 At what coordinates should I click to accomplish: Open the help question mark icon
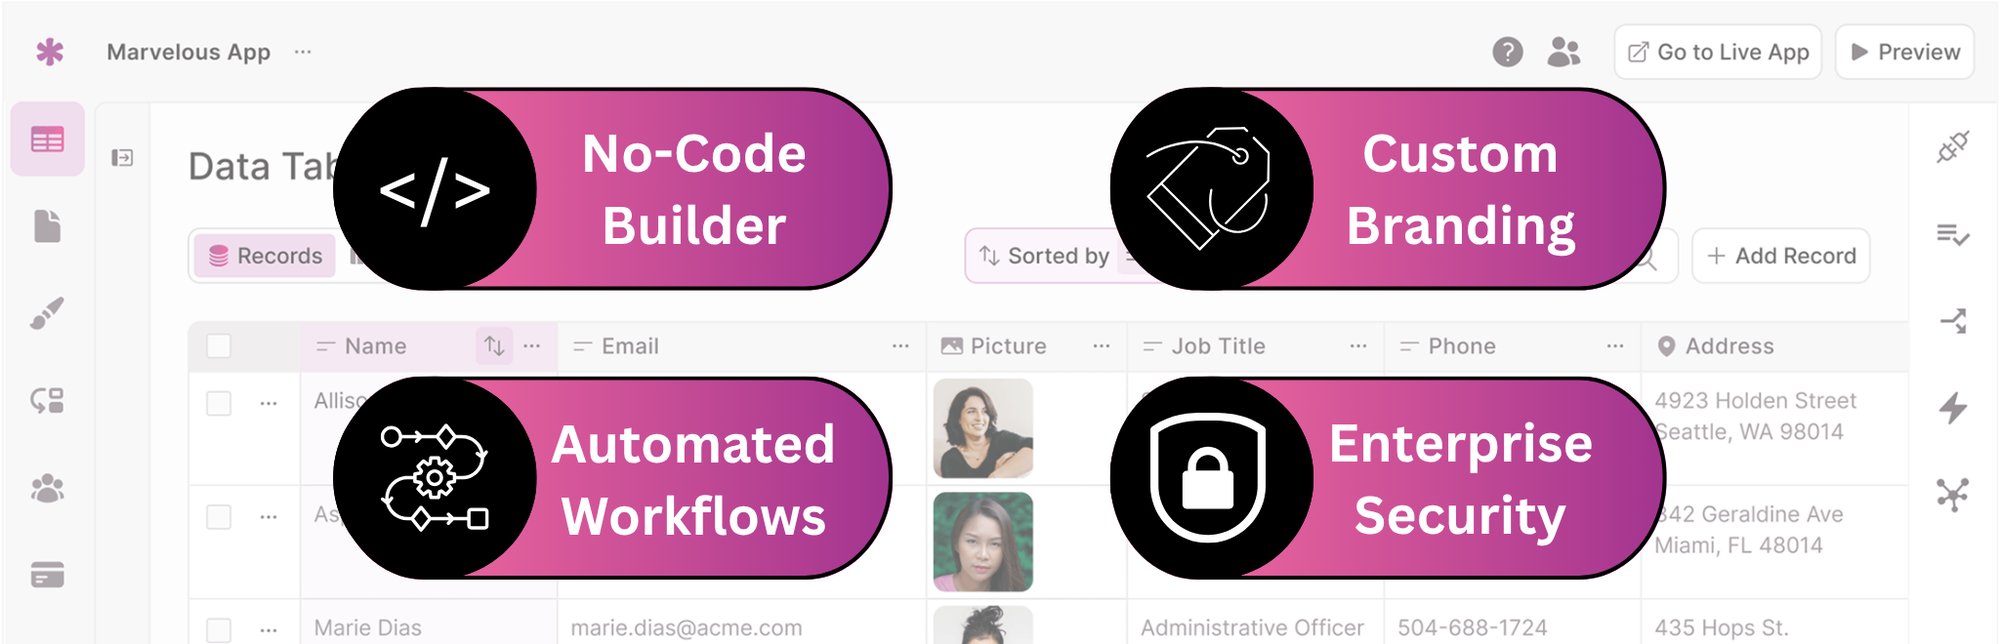click(1507, 52)
